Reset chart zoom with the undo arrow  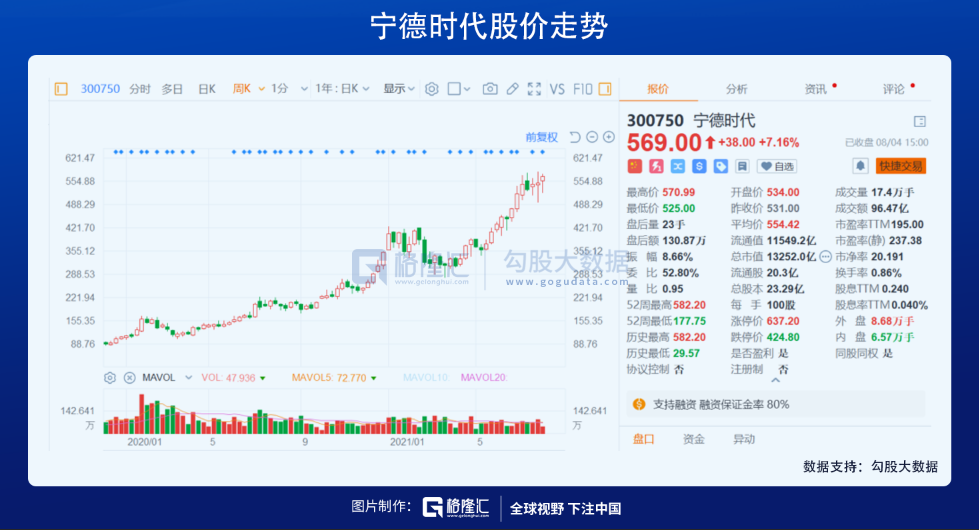(575, 137)
